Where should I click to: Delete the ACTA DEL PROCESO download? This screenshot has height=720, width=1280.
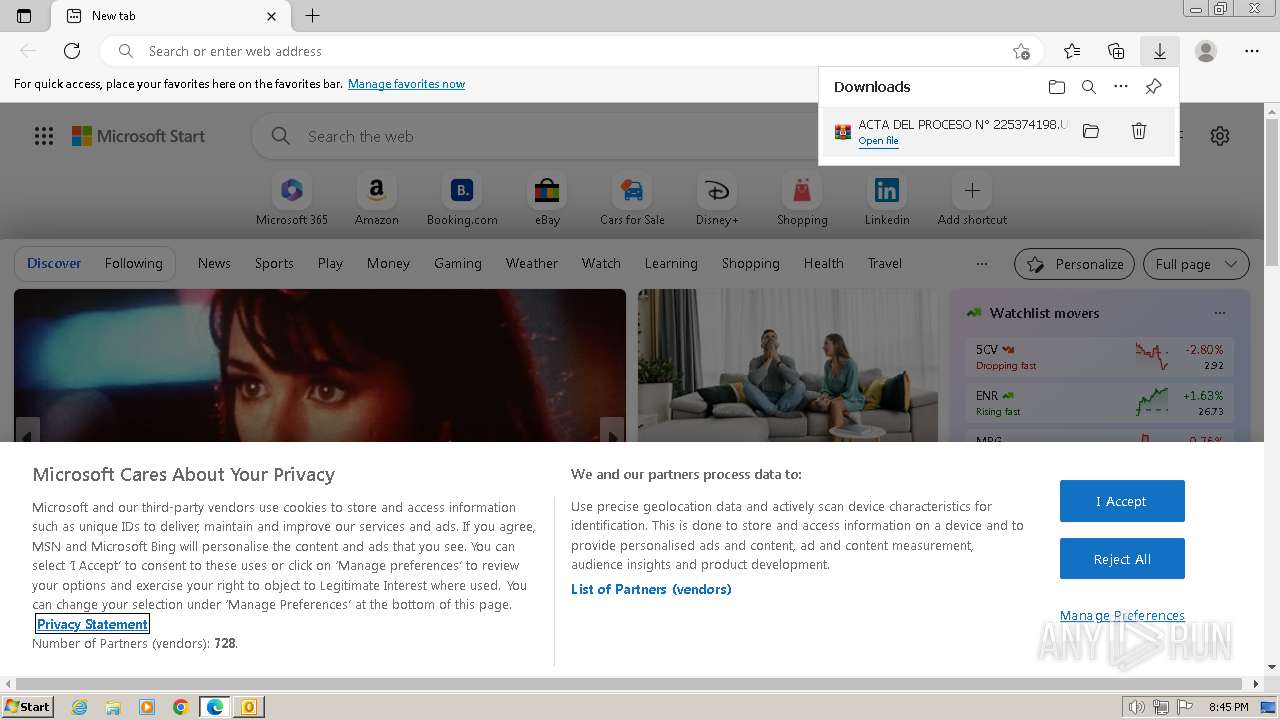pyautogui.click(x=1139, y=131)
